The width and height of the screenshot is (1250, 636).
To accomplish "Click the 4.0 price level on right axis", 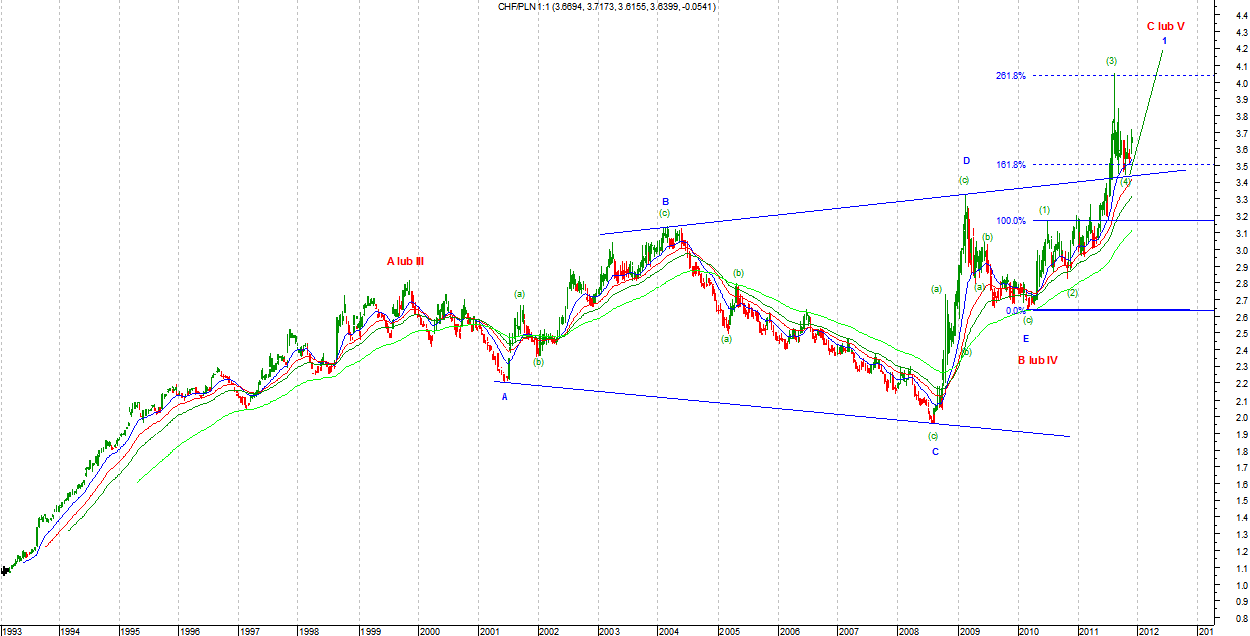I will coord(1239,83).
